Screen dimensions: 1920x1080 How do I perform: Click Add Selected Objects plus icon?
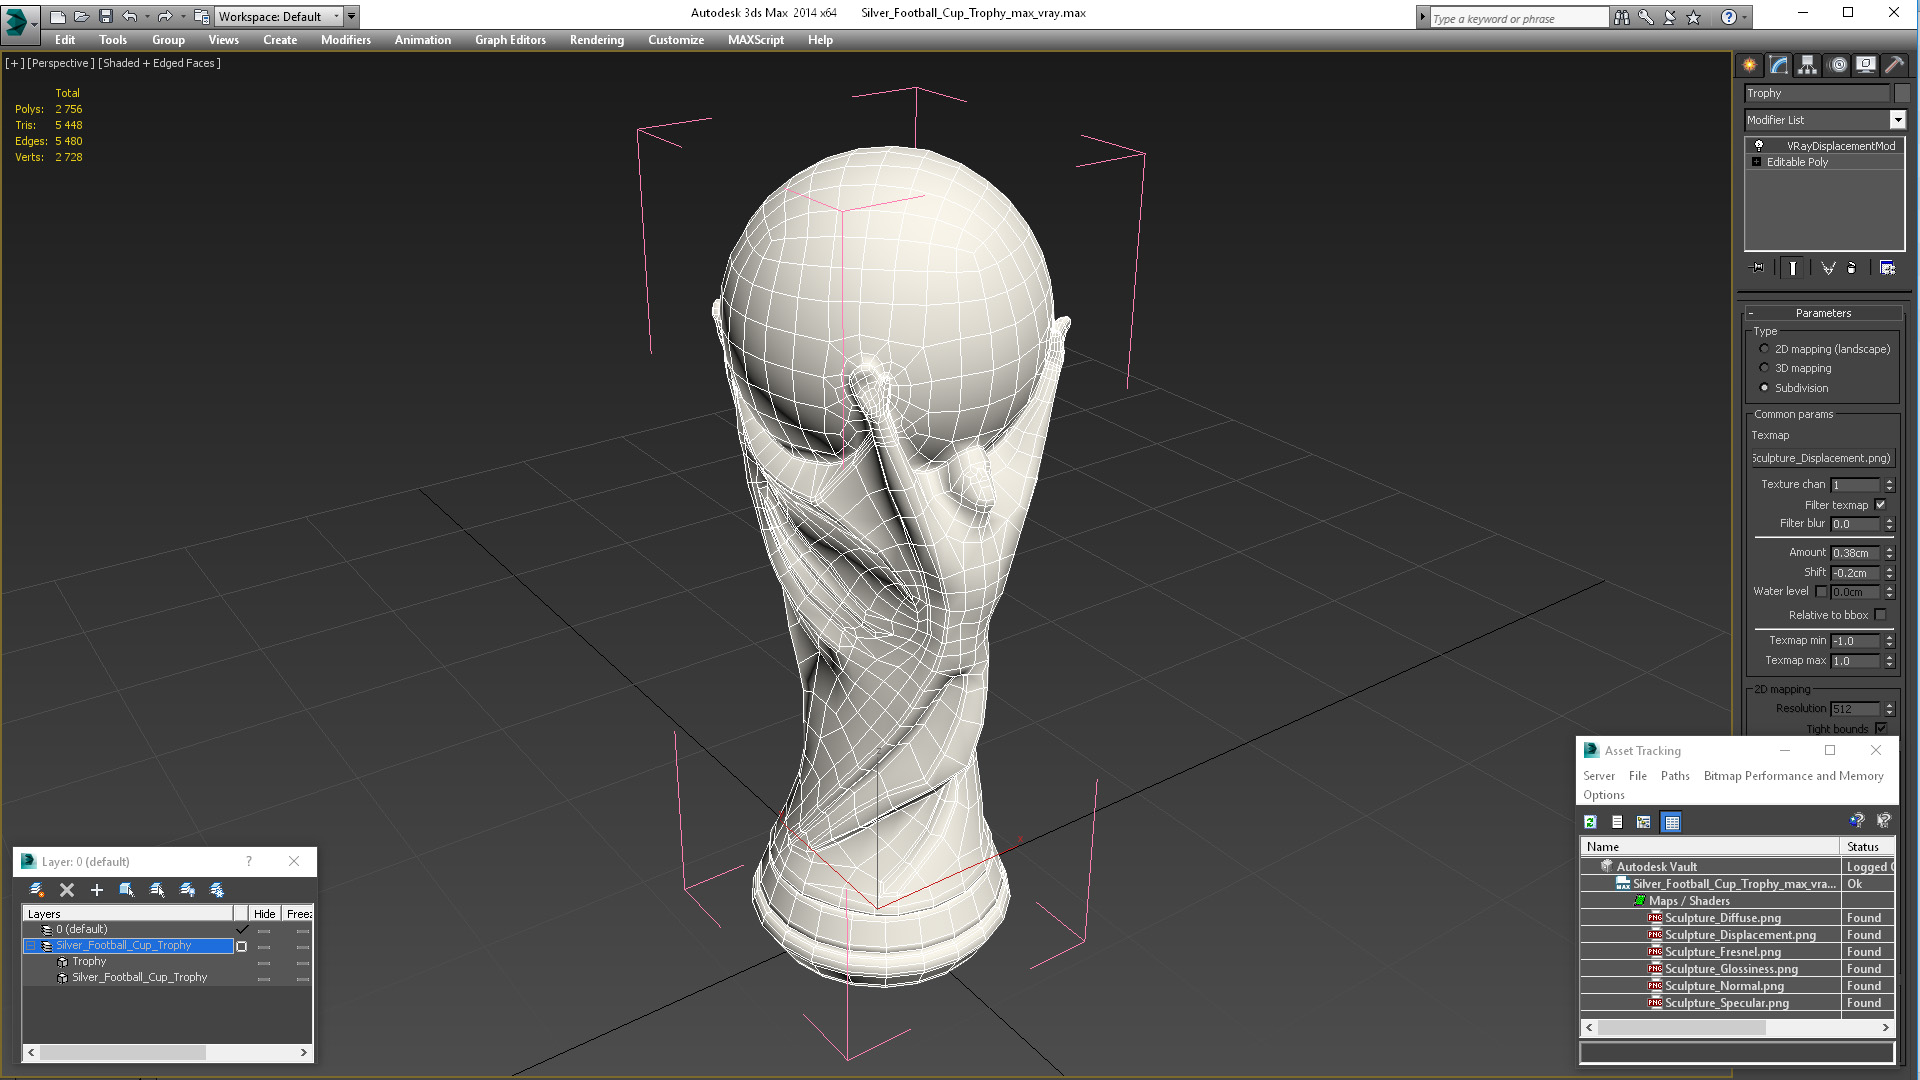coord(97,890)
